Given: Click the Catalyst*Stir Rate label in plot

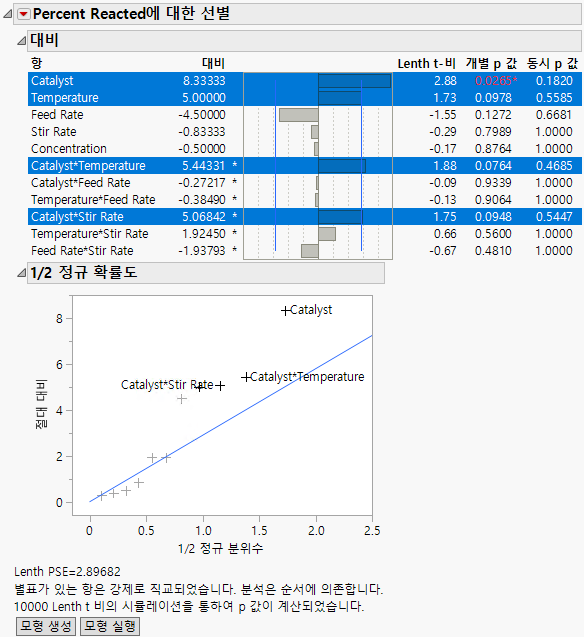Looking at the screenshot, I should (167, 385).
